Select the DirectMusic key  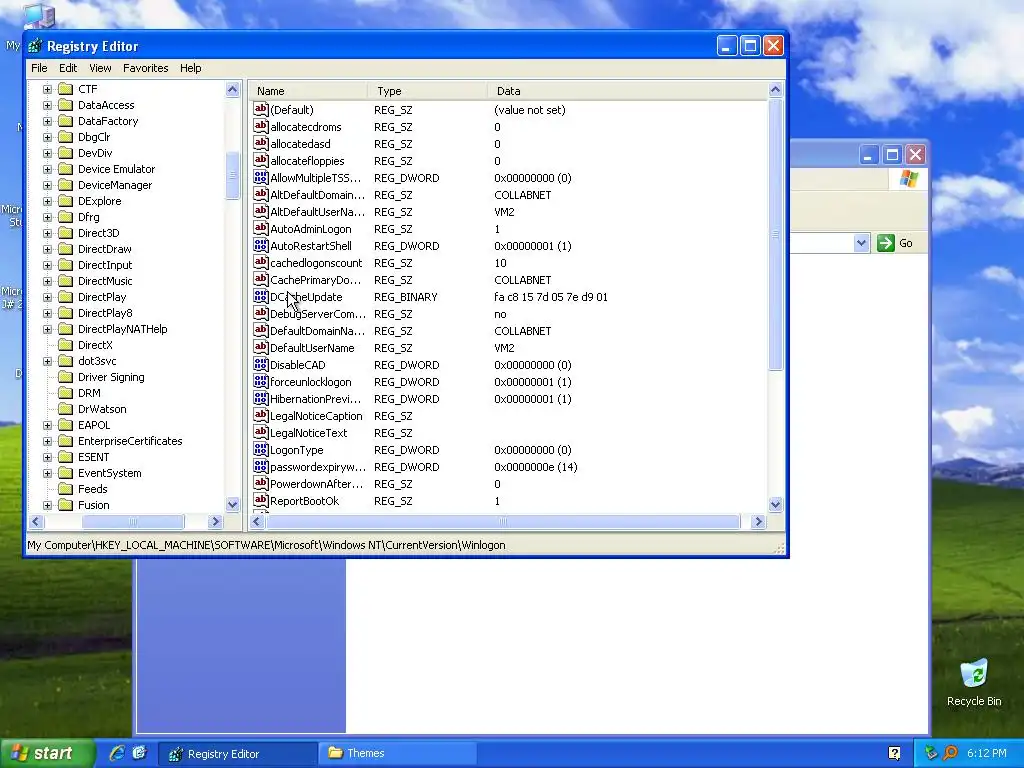click(x=105, y=281)
